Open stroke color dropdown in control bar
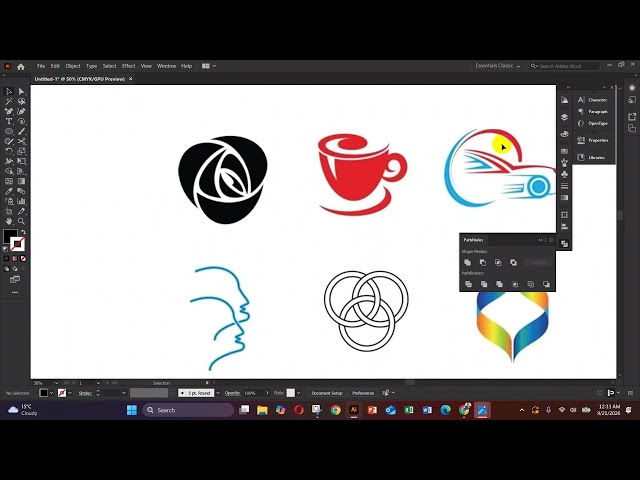Screen dimensions: 640x480 point(70,393)
